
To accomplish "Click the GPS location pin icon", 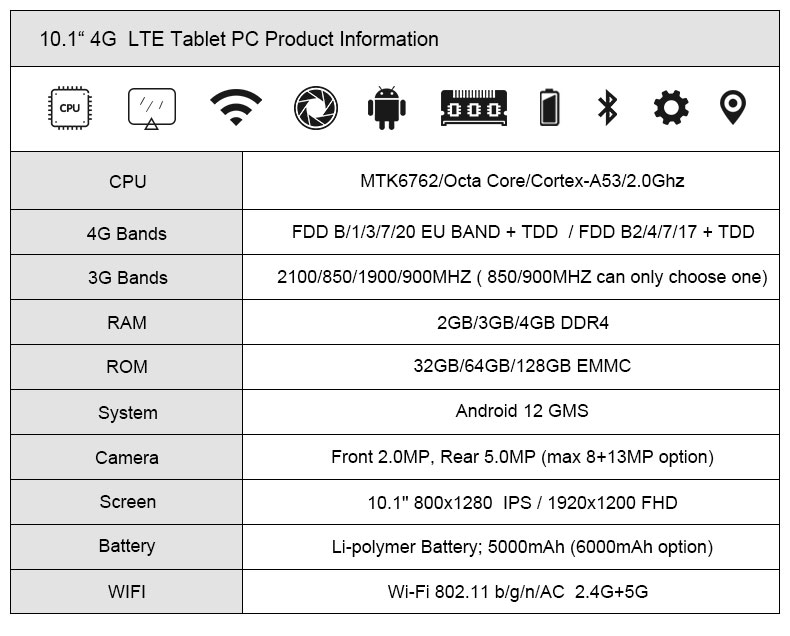I will pyautogui.click(x=733, y=107).
